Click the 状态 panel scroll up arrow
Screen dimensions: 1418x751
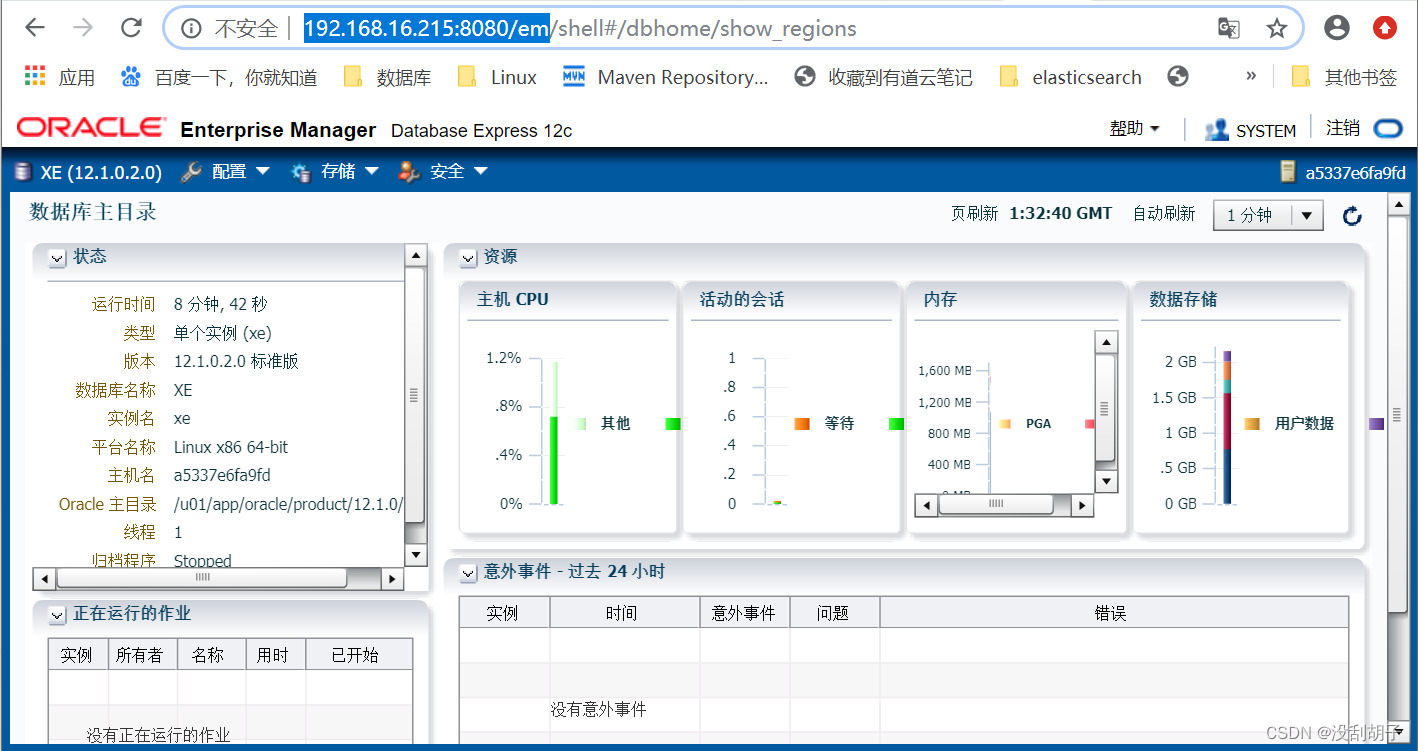pyautogui.click(x=415, y=255)
